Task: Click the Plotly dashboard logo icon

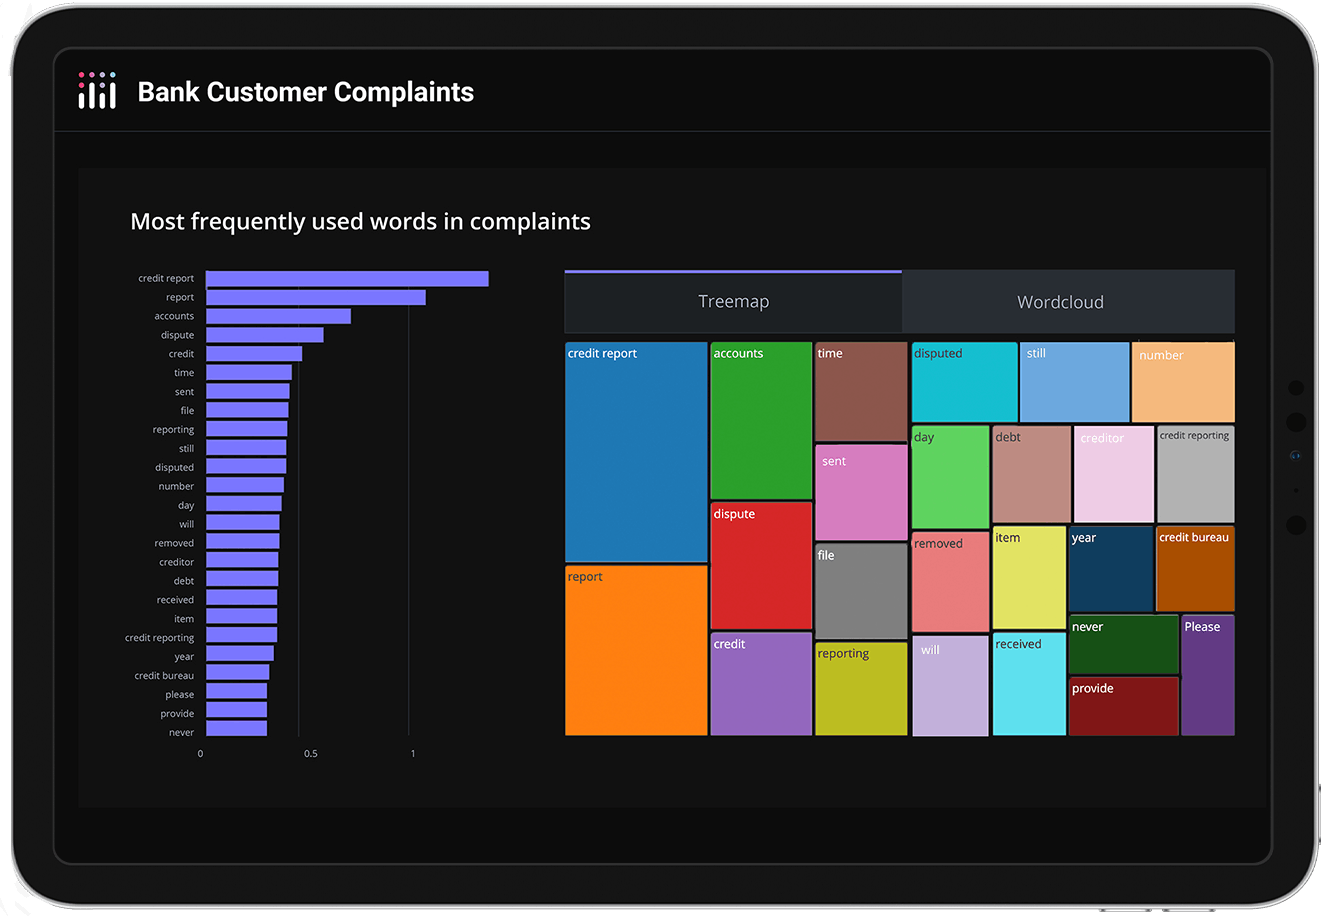Action: pos(95,91)
